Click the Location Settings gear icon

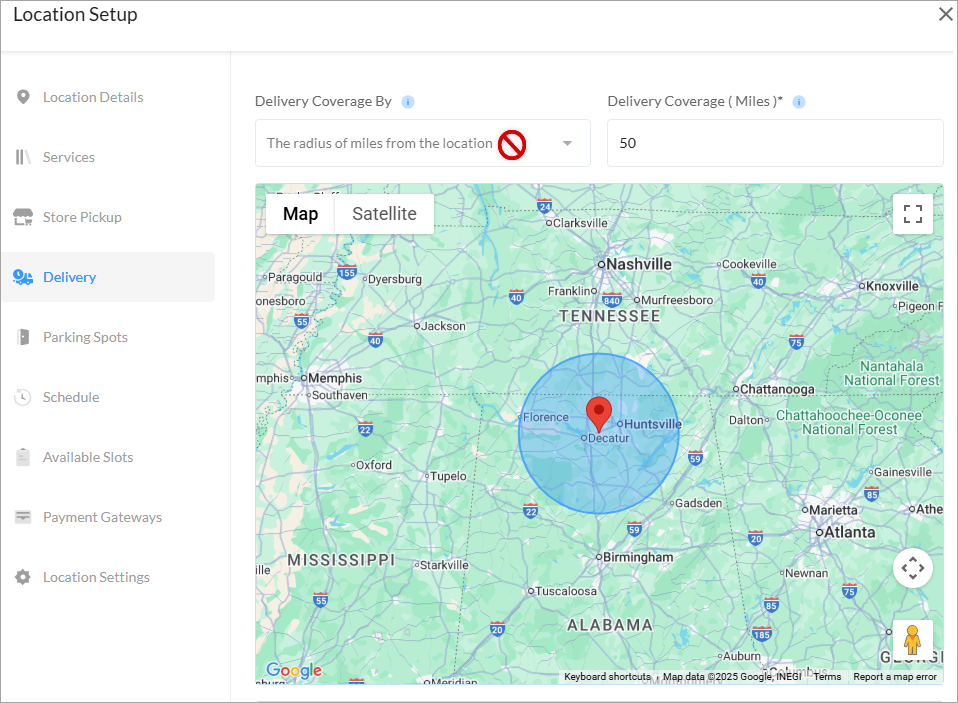pos(23,577)
